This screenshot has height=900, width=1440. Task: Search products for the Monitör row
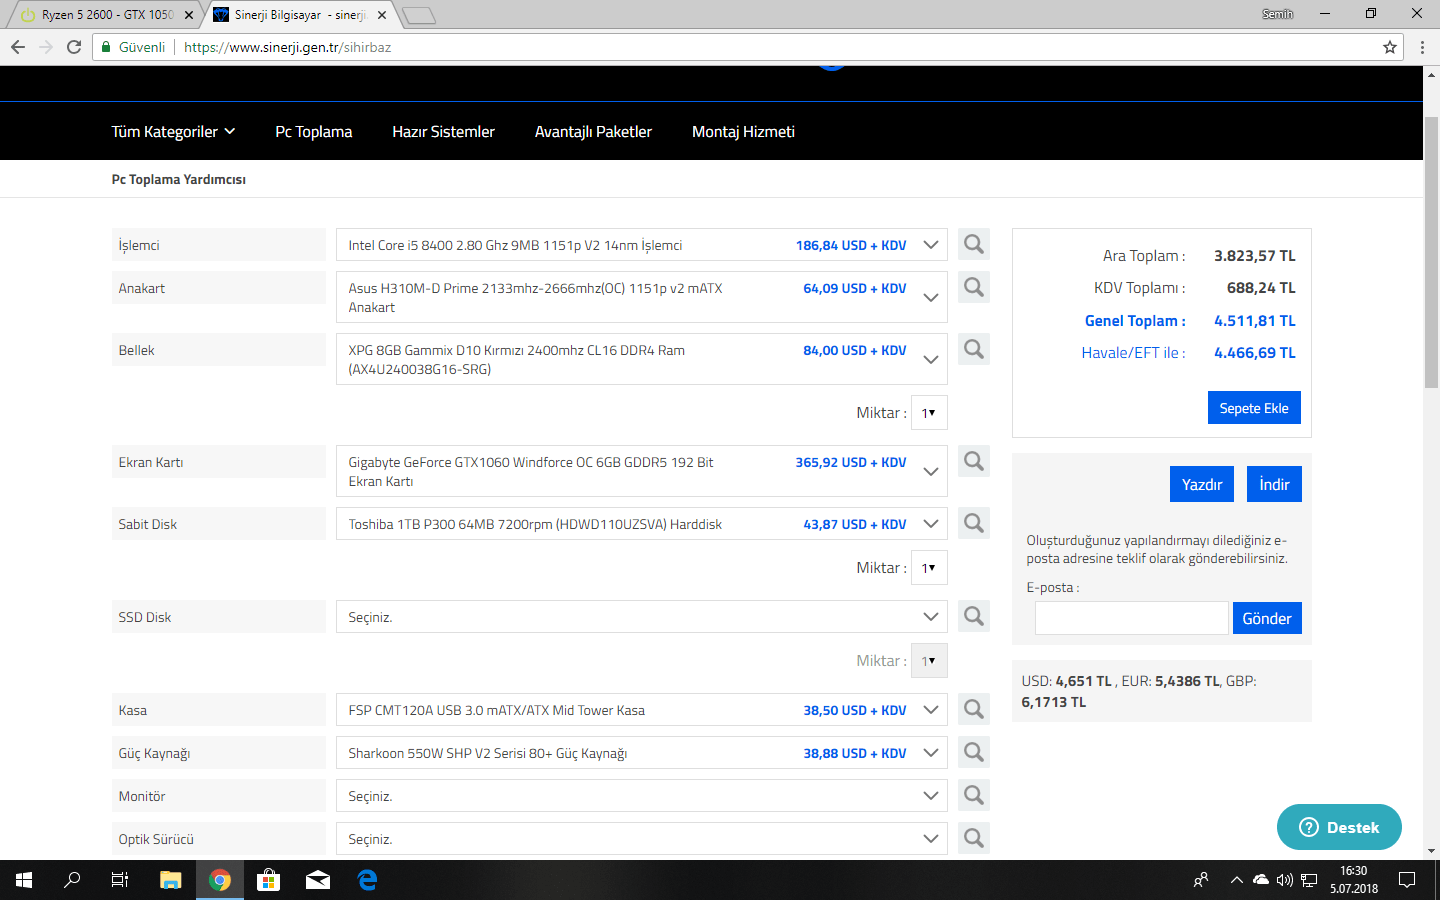974,795
